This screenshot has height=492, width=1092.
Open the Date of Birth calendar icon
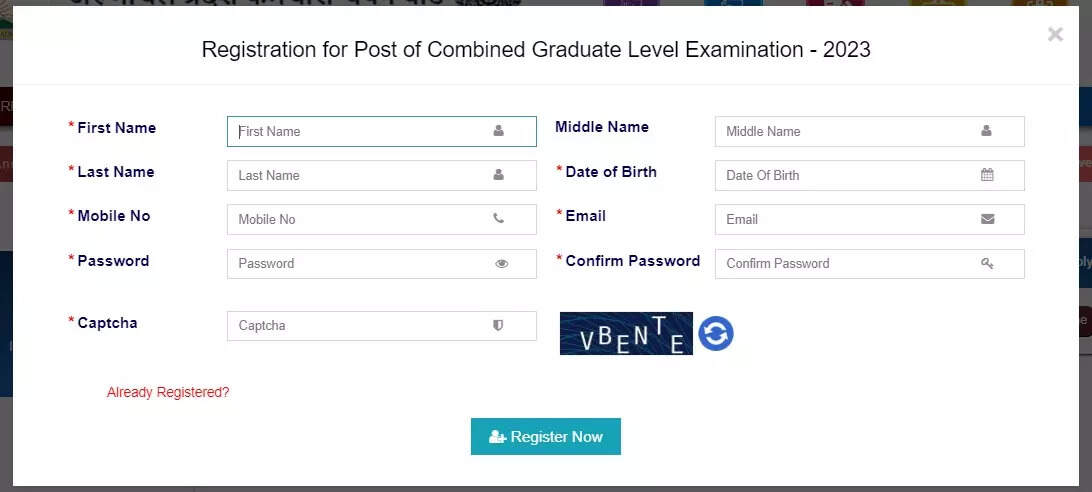987,175
